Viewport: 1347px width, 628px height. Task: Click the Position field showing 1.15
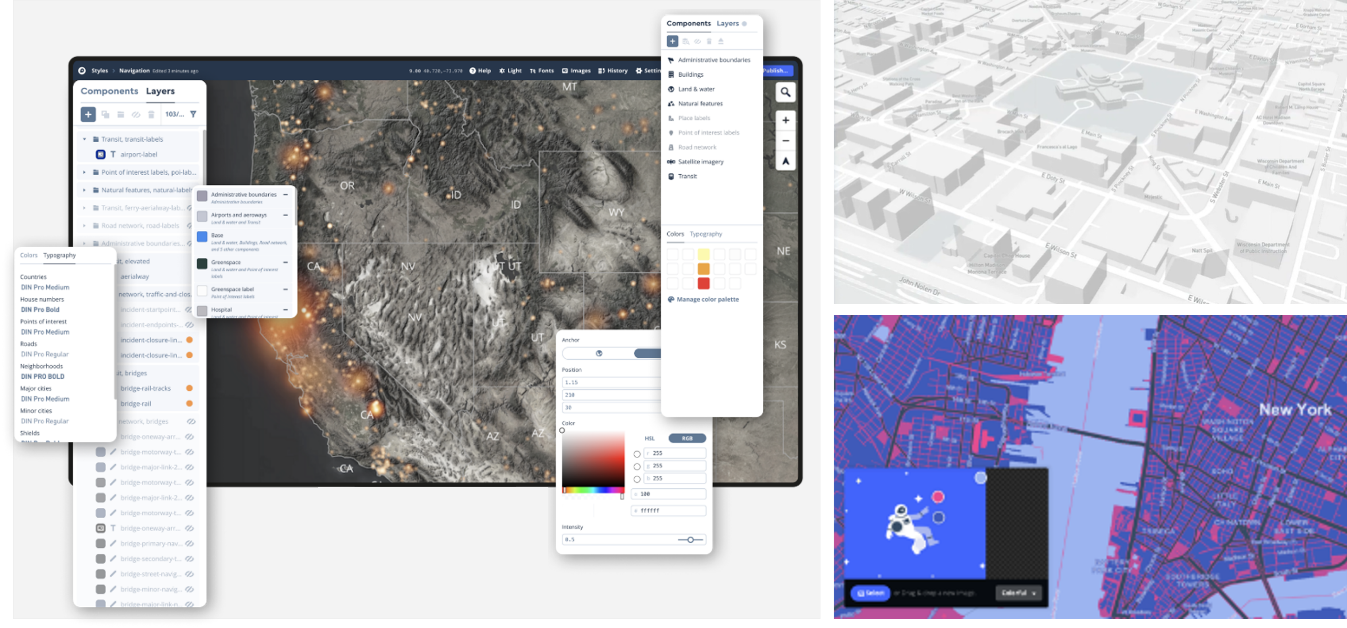point(612,383)
